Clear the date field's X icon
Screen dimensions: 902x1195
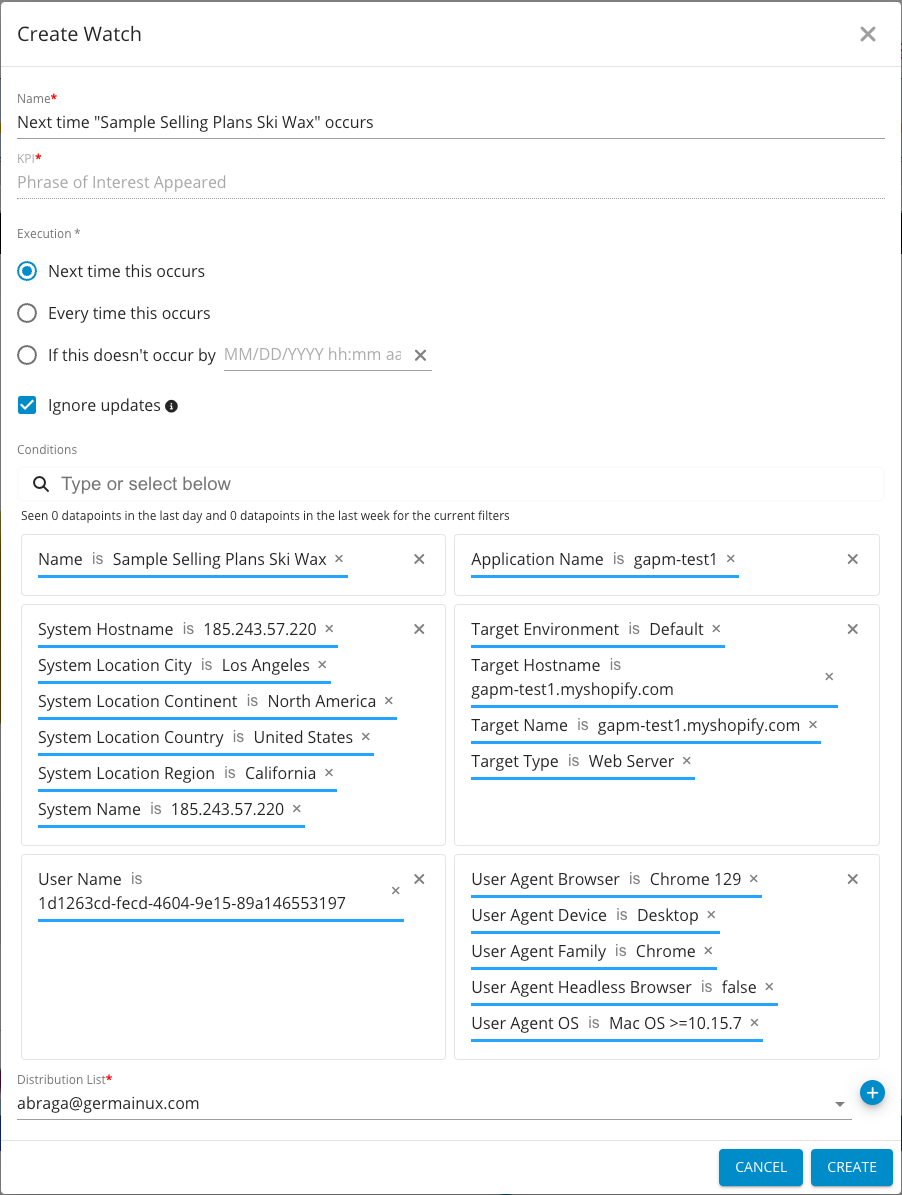pos(421,355)
